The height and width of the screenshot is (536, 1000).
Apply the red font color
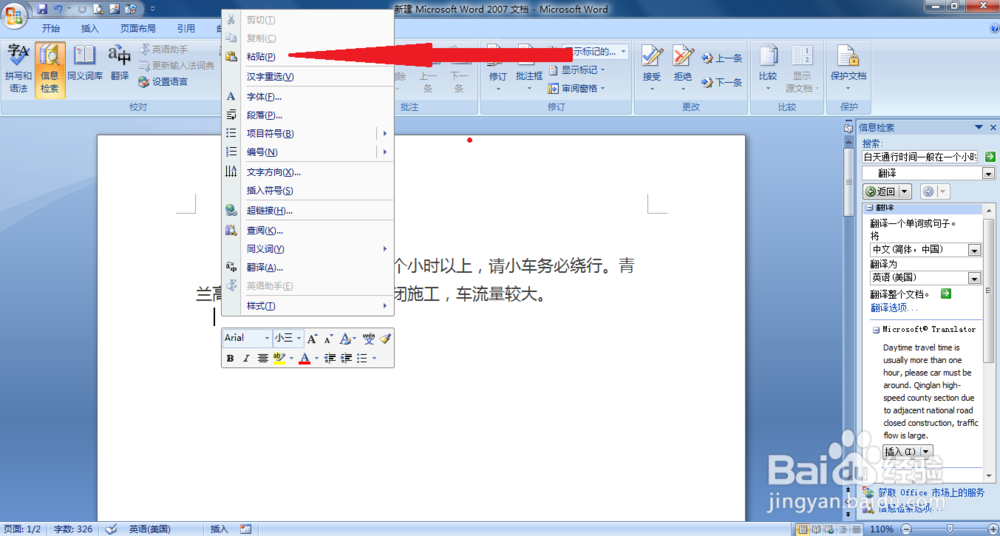[305, 359]
